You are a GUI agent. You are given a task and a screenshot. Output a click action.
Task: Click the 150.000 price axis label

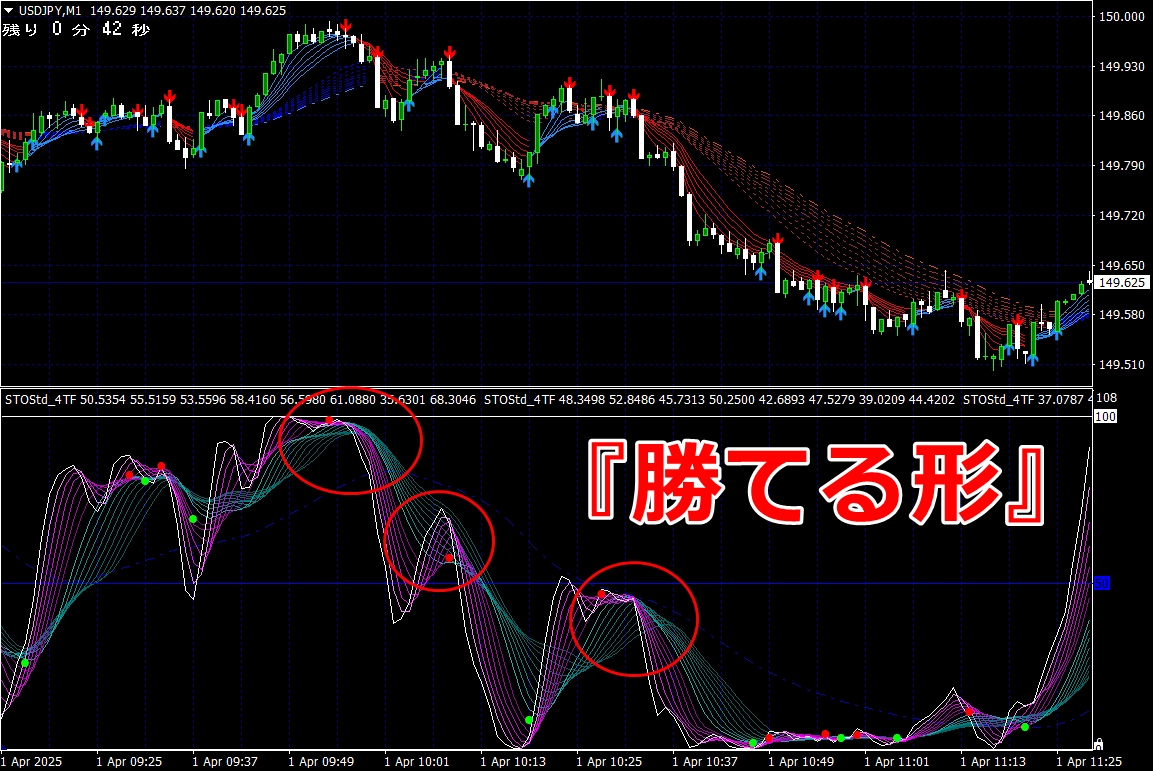pyautogui.click(x=1121, y=17)
